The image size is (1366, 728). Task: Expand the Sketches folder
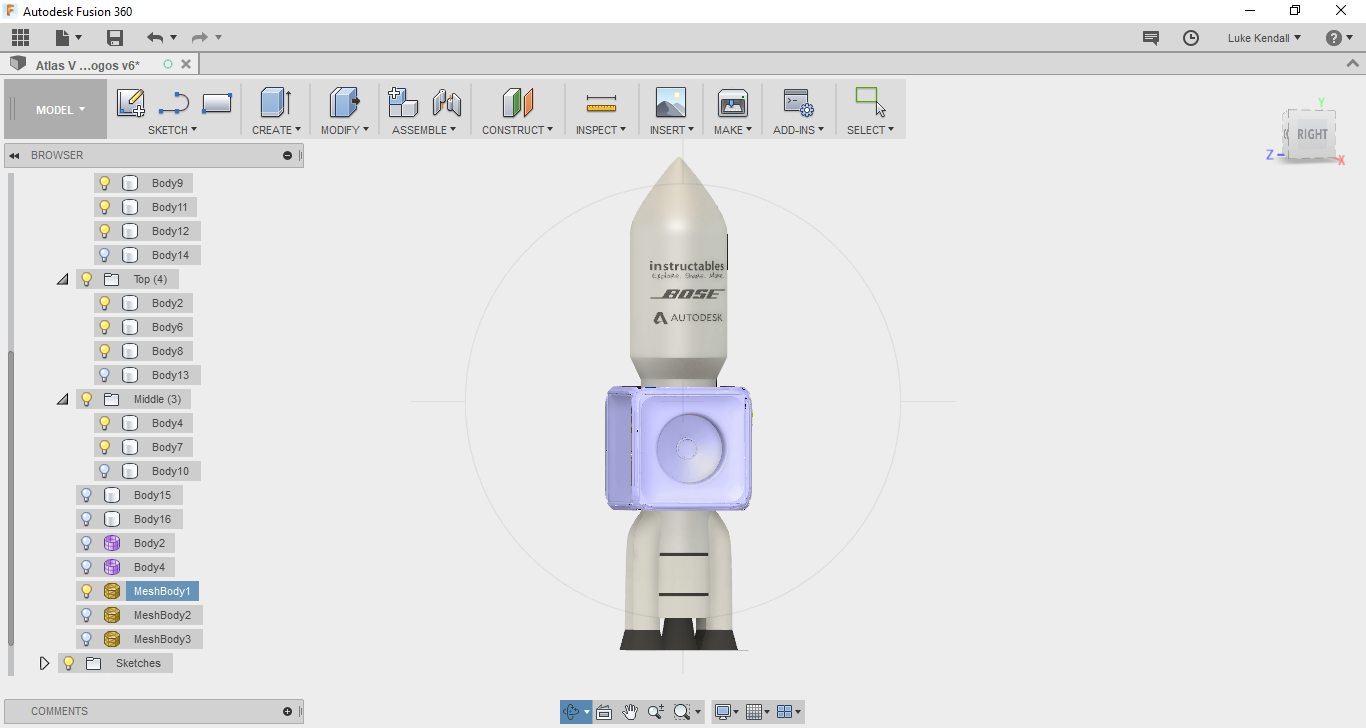click(x=44, y=663)
